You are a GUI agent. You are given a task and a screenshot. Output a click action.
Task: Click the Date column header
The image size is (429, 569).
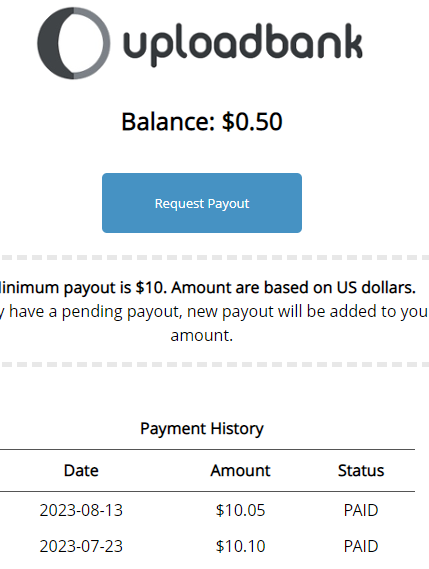[x=81, y=470]
